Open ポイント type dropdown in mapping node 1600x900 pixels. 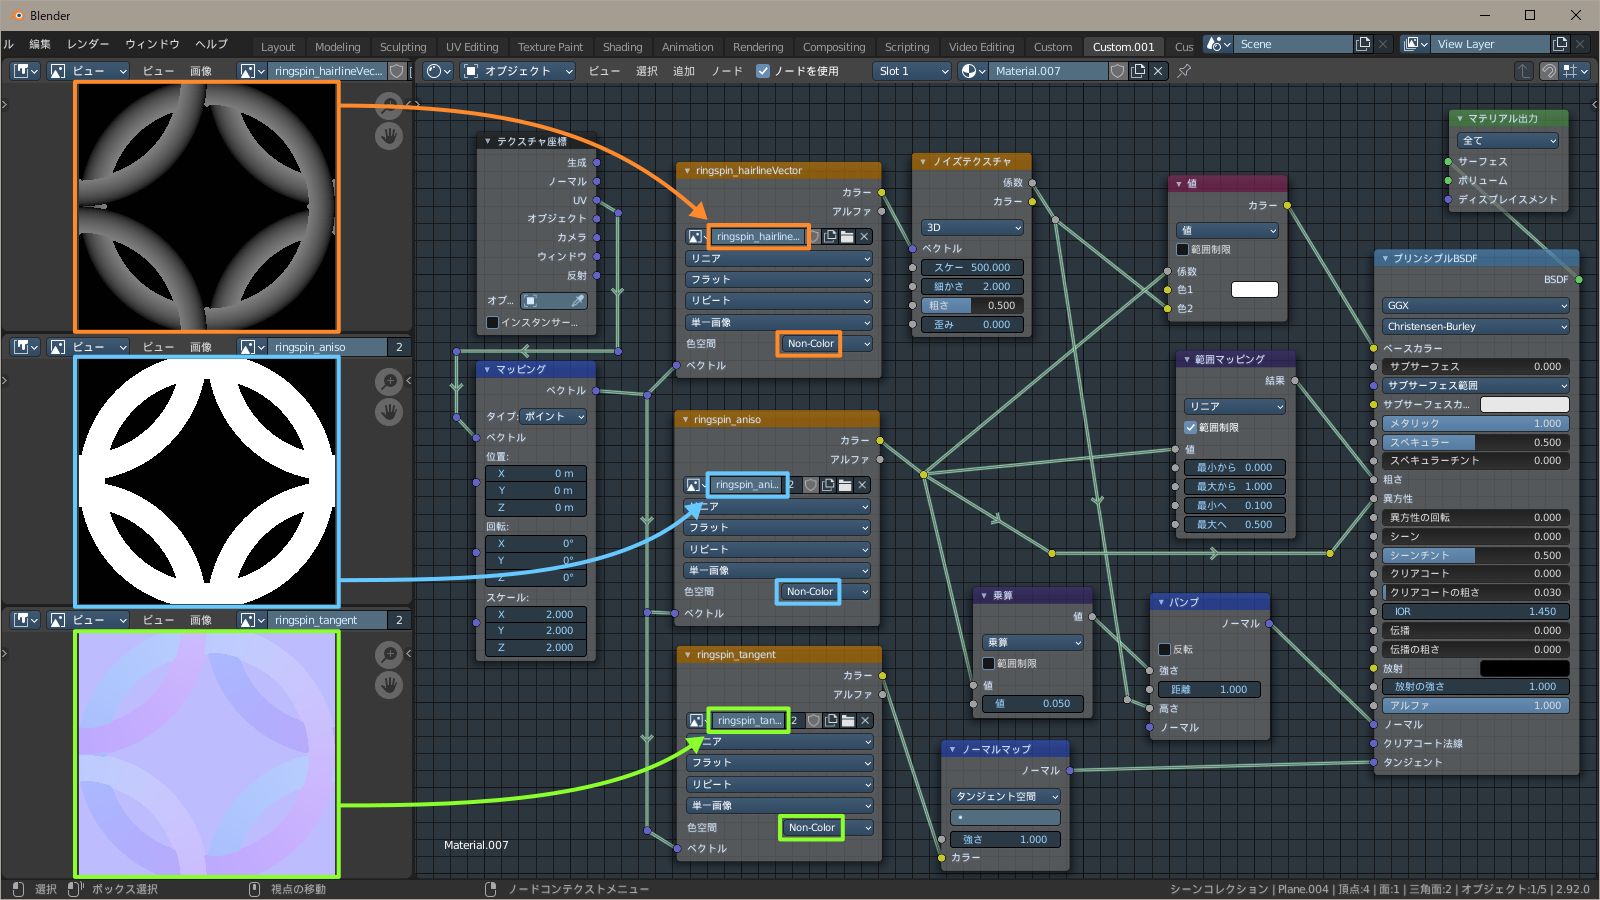(x=552, y=417)
